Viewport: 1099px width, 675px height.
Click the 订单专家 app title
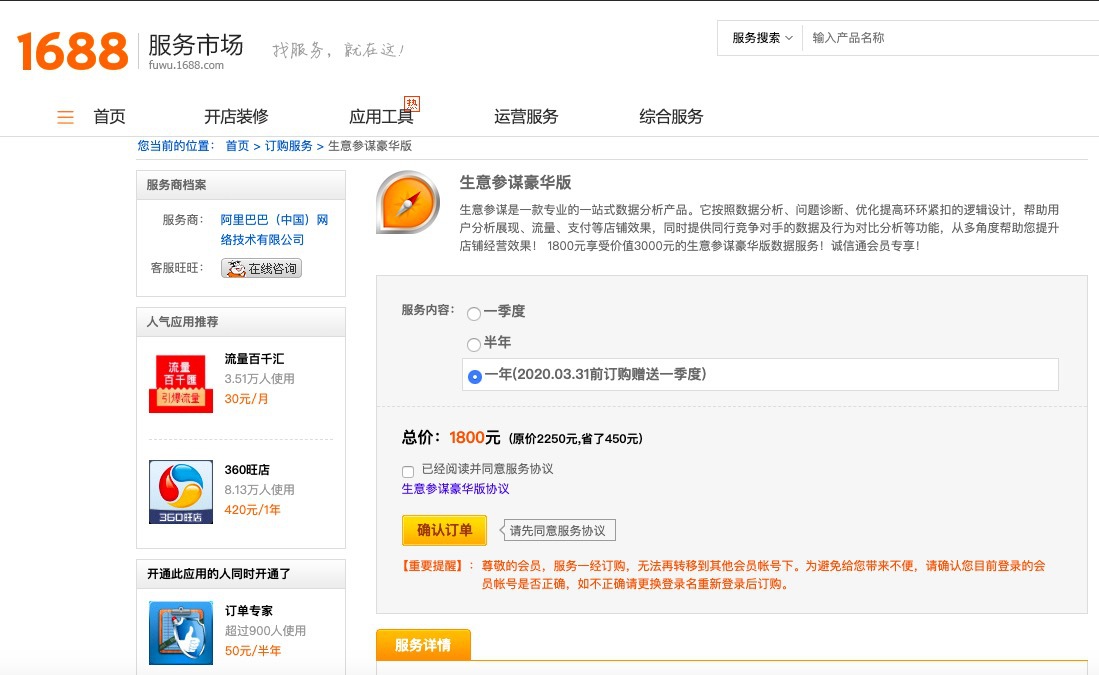point(249,611)
